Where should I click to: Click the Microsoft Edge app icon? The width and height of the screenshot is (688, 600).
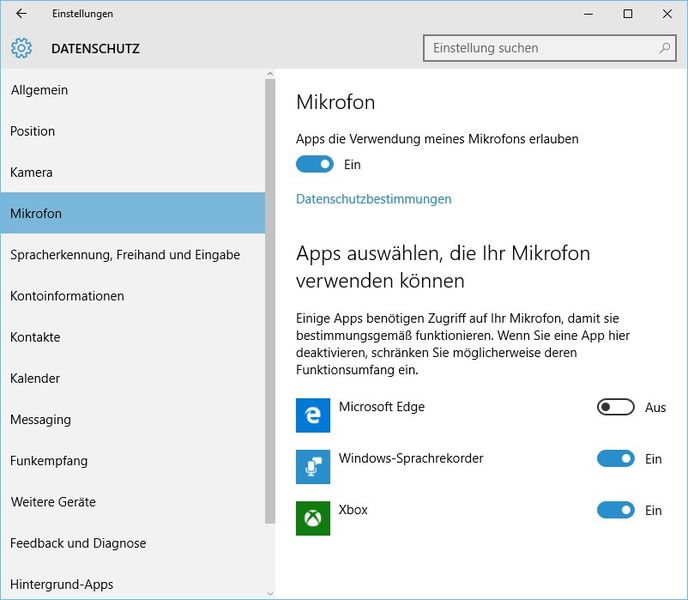click(x=313, y=415)
